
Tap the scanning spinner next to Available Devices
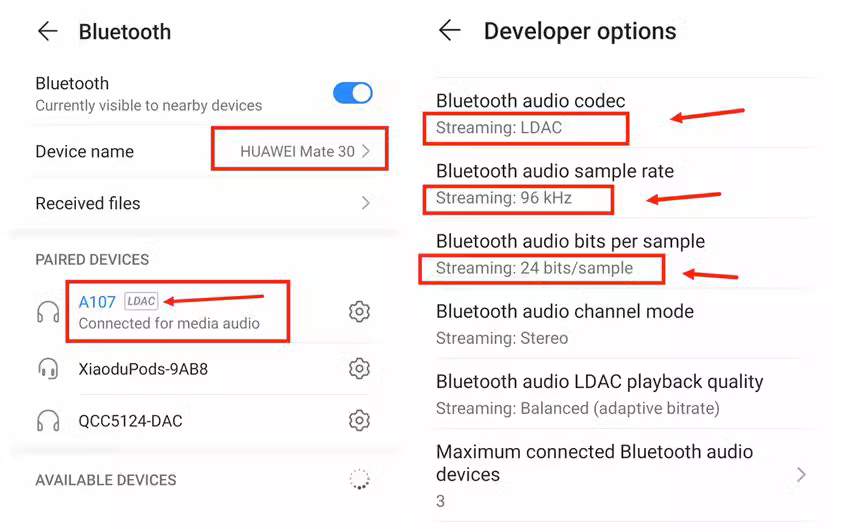point(359,479)
